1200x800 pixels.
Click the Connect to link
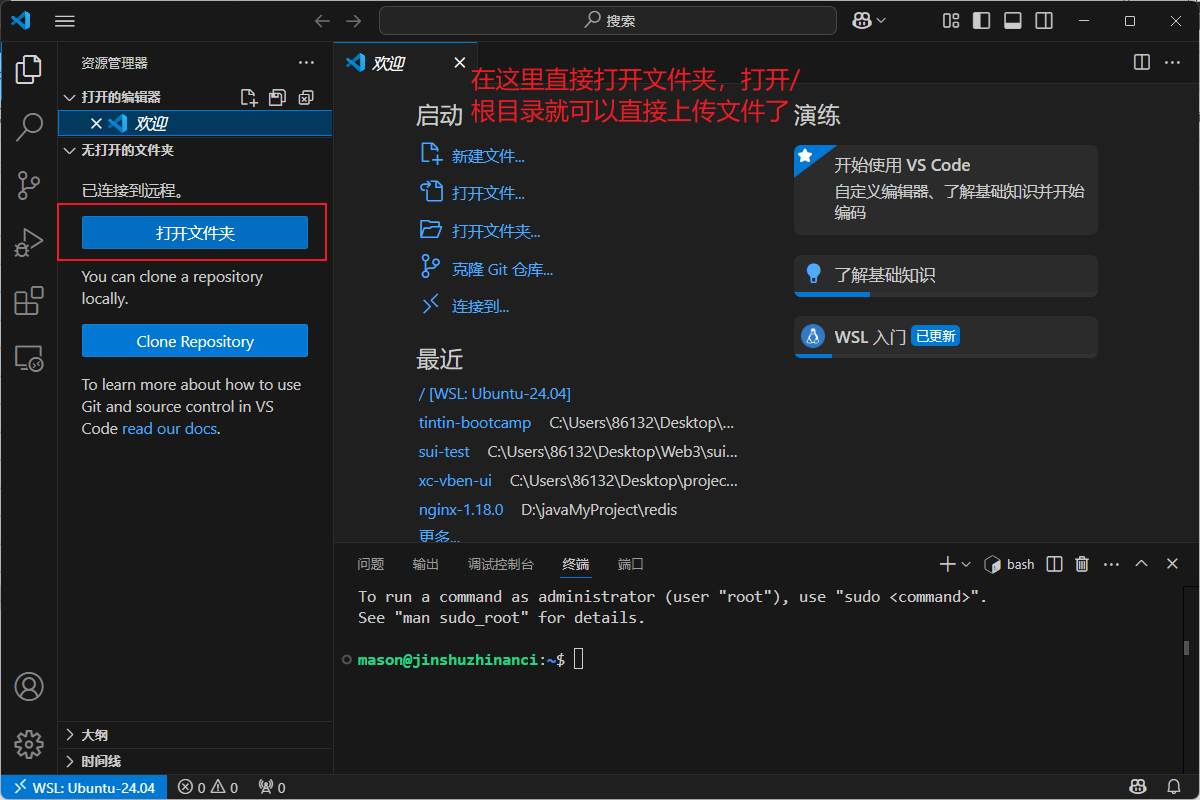click(x=466, y=306)
